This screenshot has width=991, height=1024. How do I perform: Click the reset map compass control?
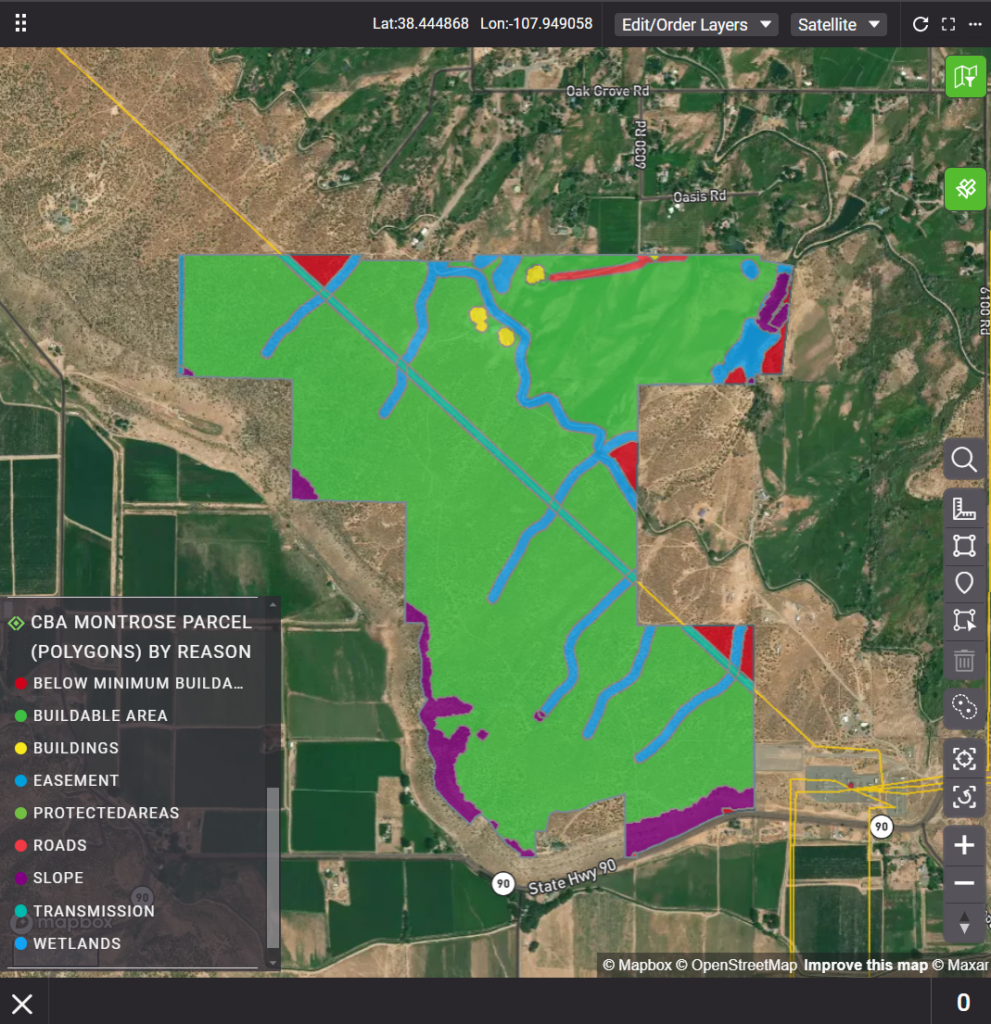click(964, 925)
